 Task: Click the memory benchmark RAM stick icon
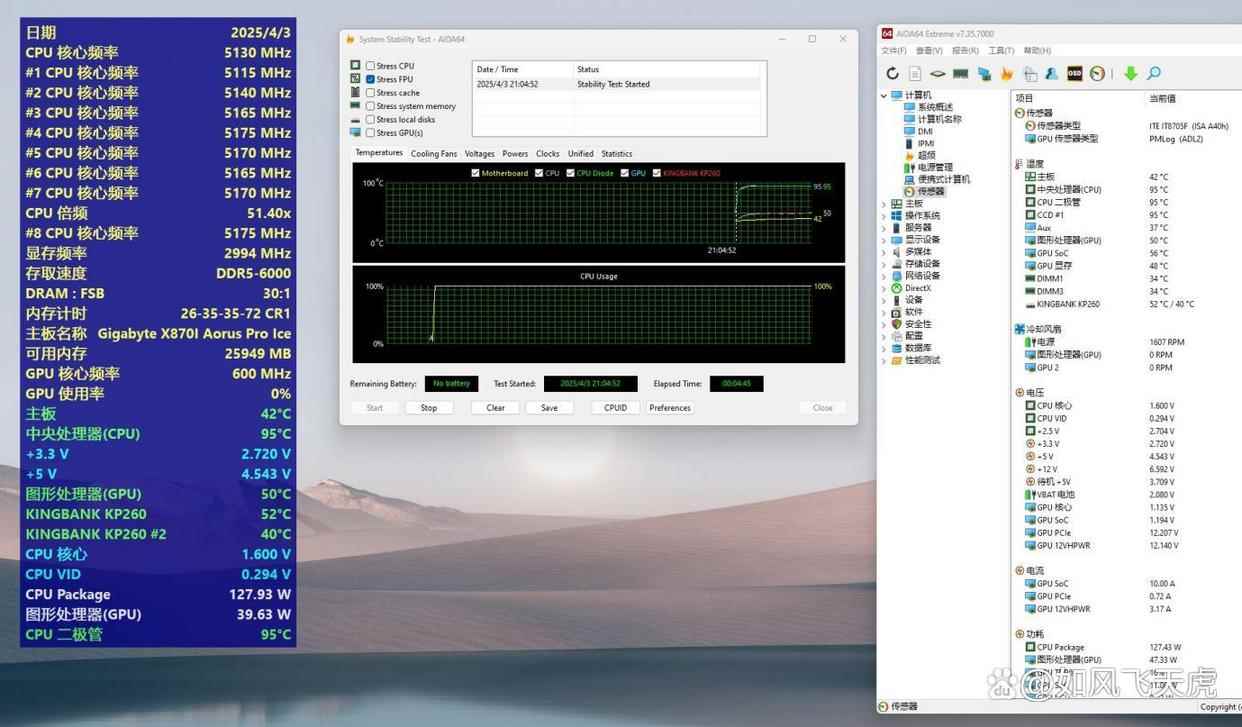coord(961,74)
